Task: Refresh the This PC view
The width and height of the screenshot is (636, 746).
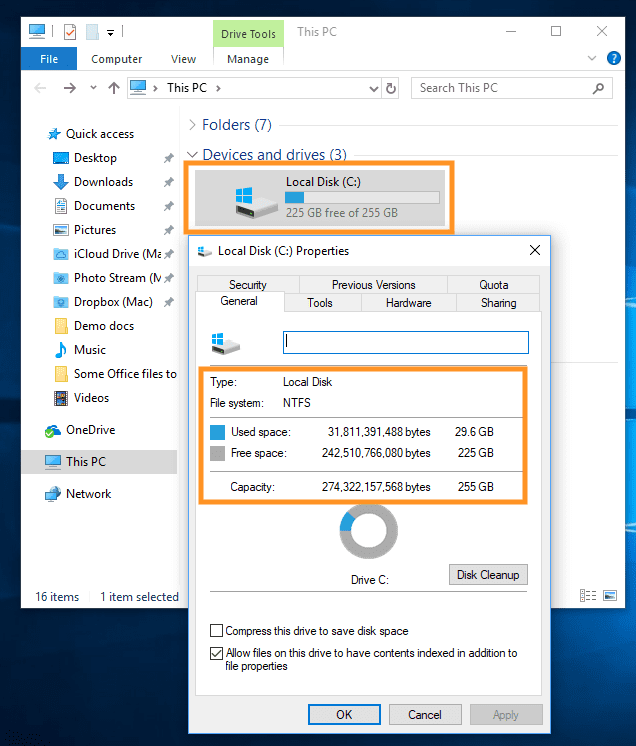Action: pos(391,88)
